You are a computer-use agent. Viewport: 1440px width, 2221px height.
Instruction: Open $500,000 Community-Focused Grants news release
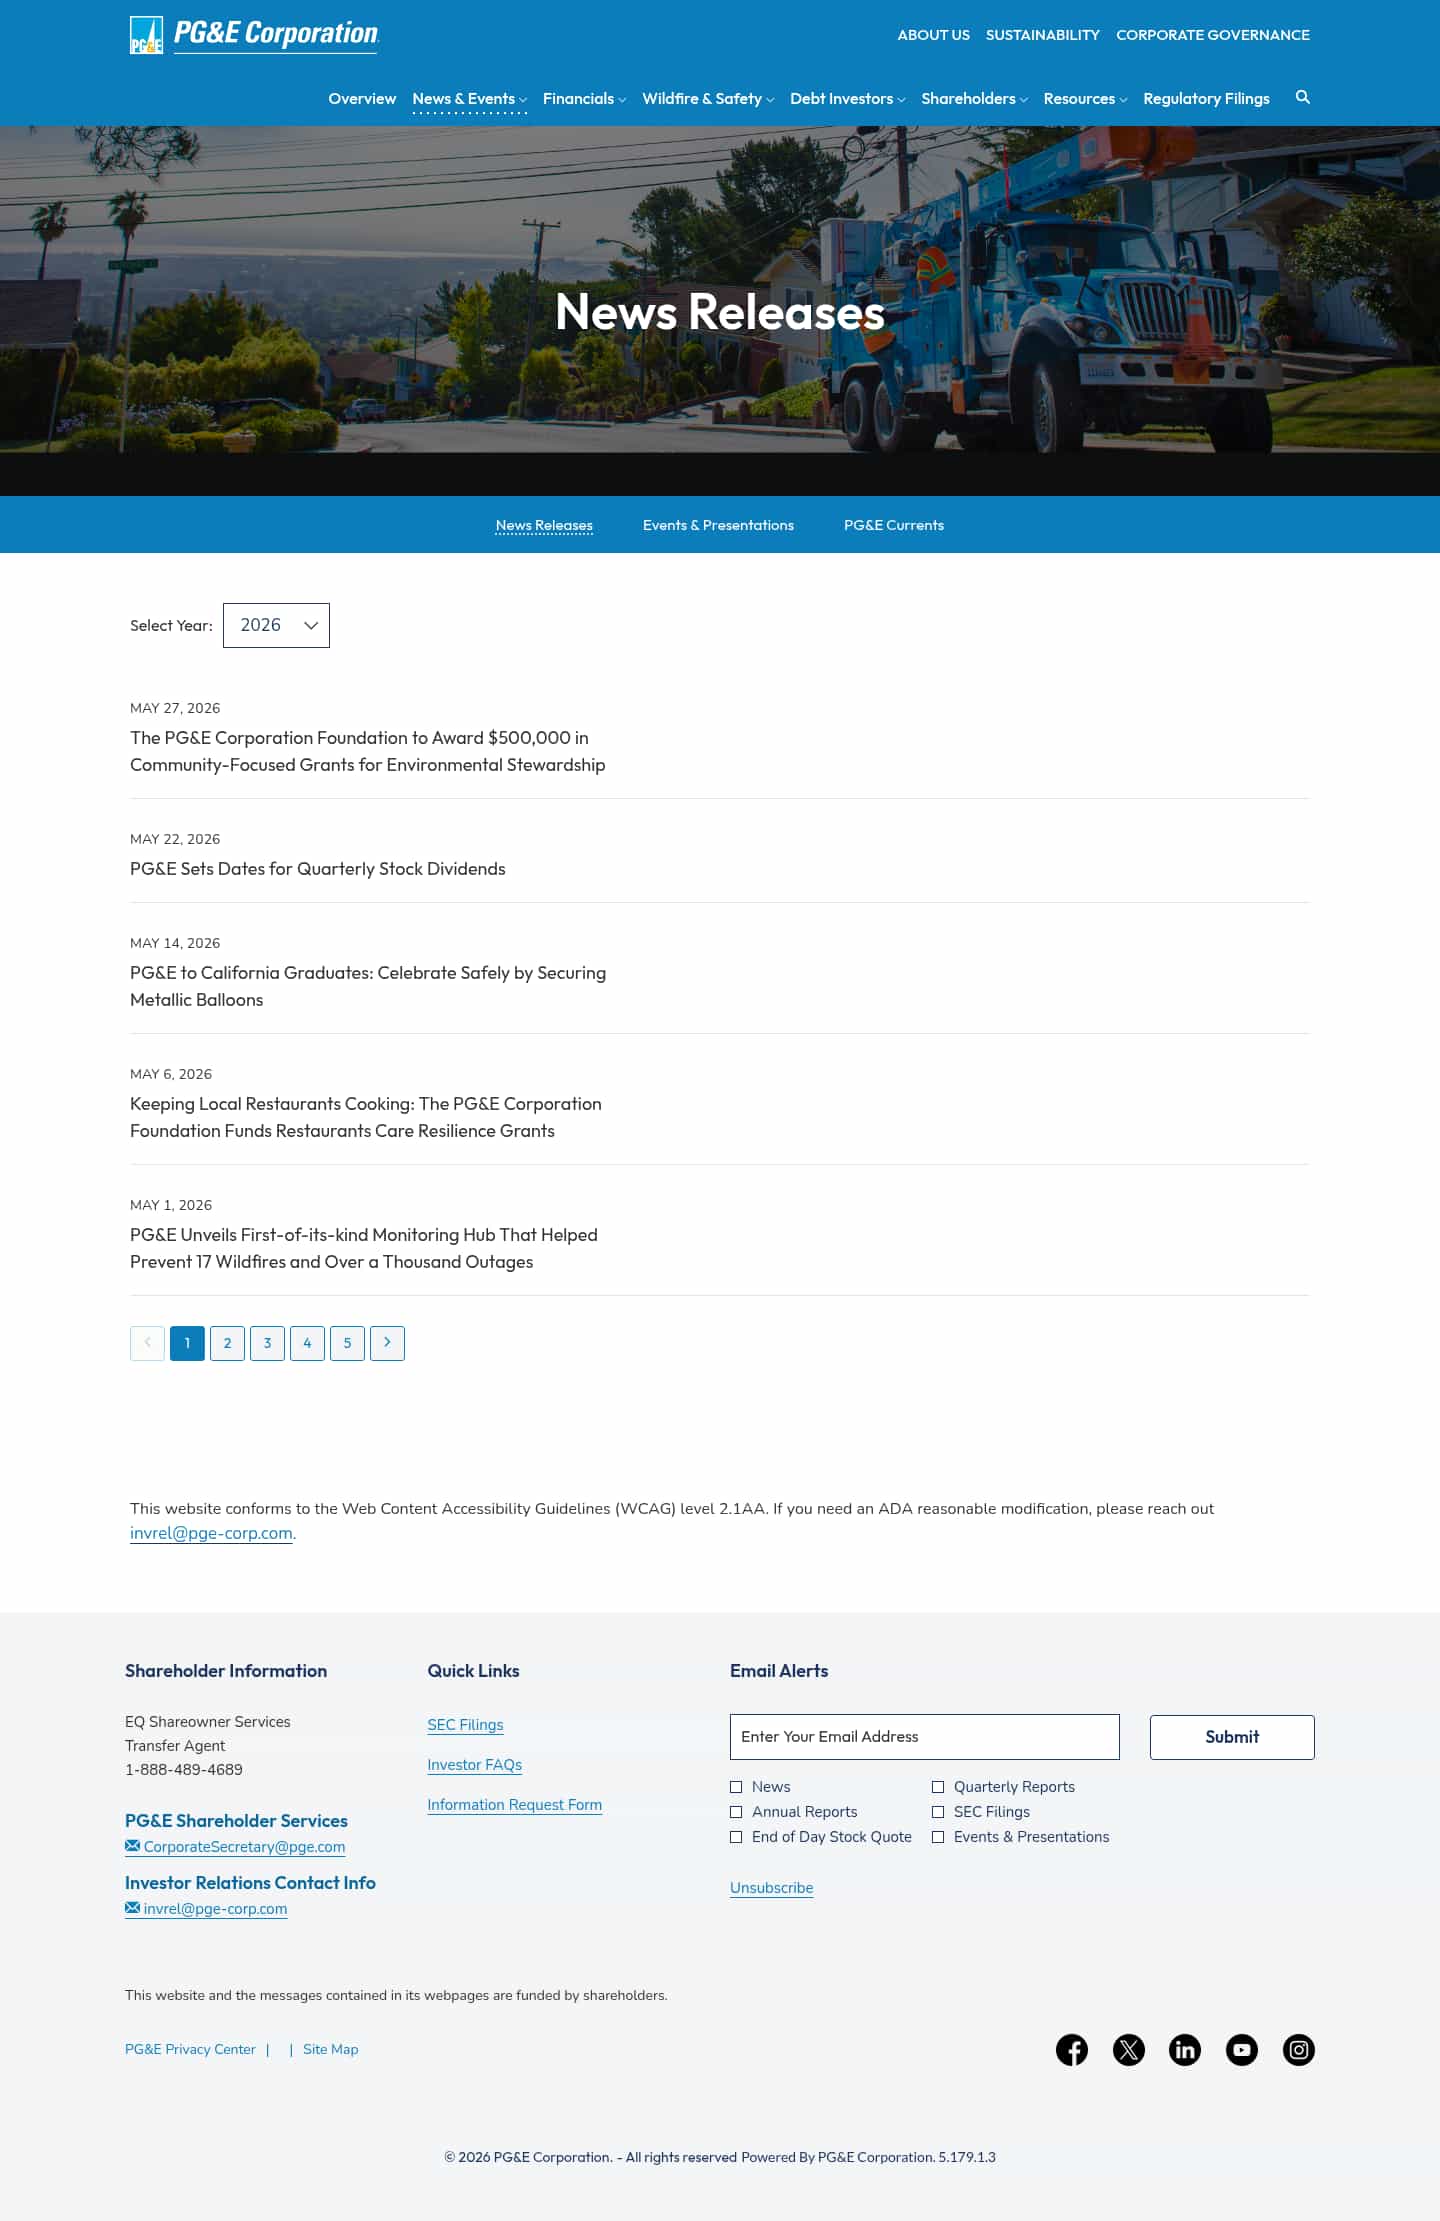(367, 751)
